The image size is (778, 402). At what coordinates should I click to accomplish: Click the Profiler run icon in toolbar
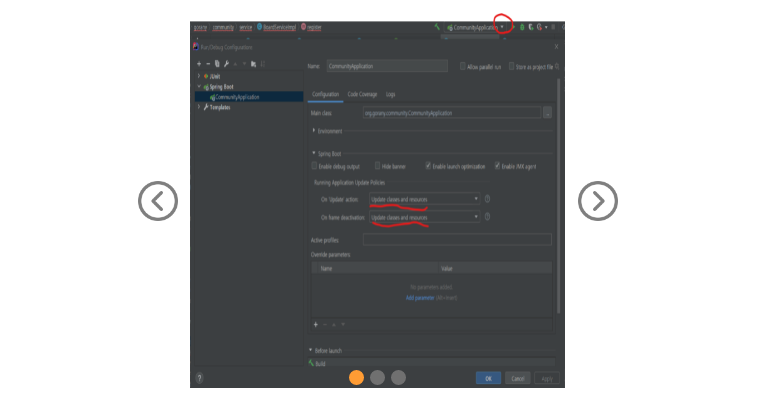(x=539, y=27)
